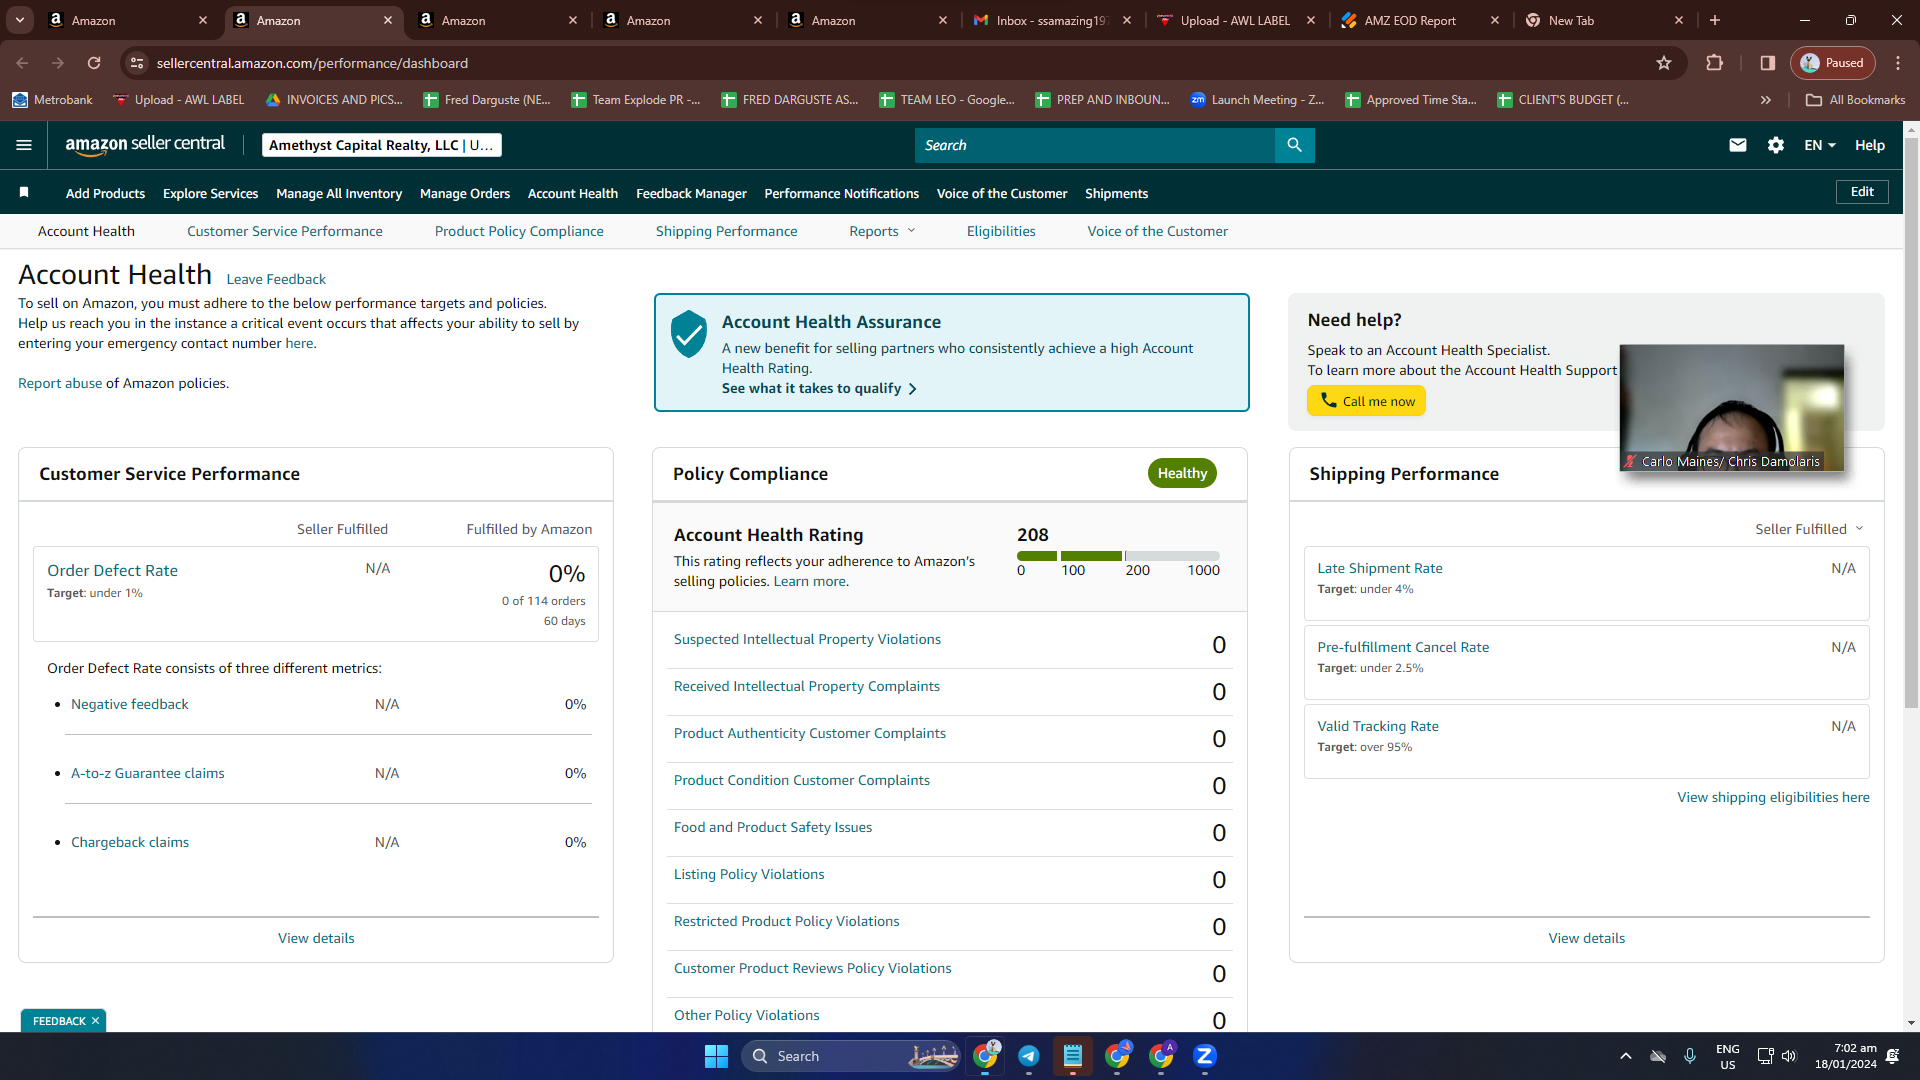This screenshot has height=1080, width=1920.
Task: Click the bookmark flag icon in nav bar
Action: [x=24, y=192]
